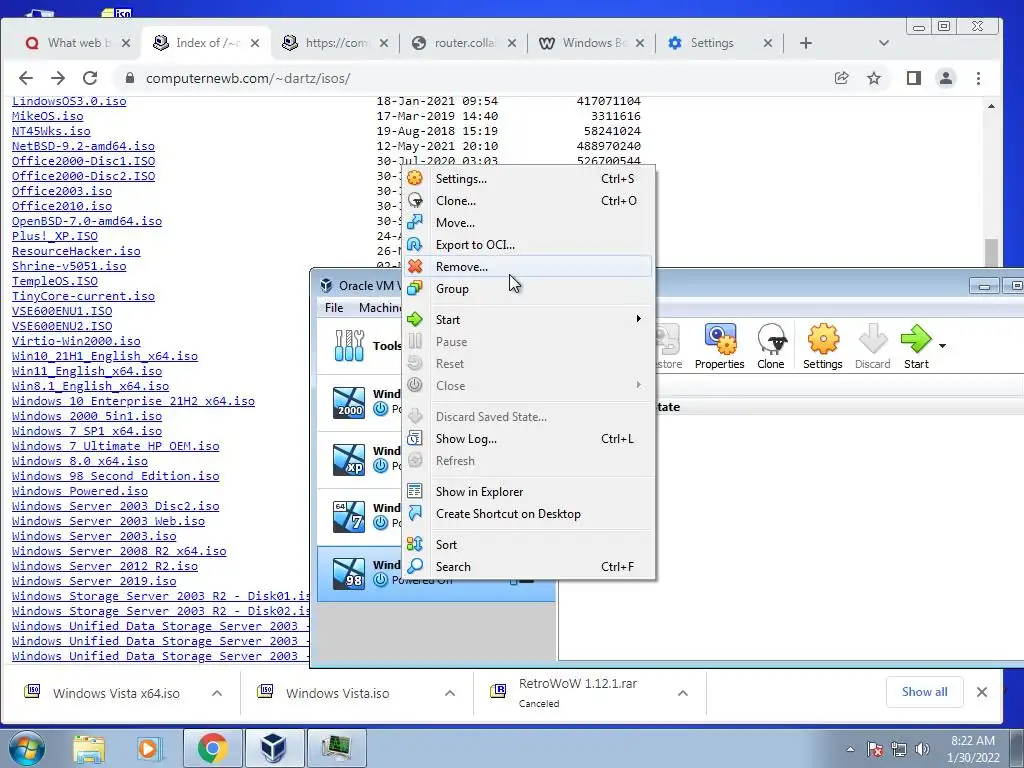
Task: Click the orange gear Settings menu icon
Action: [x=415, y=178]
